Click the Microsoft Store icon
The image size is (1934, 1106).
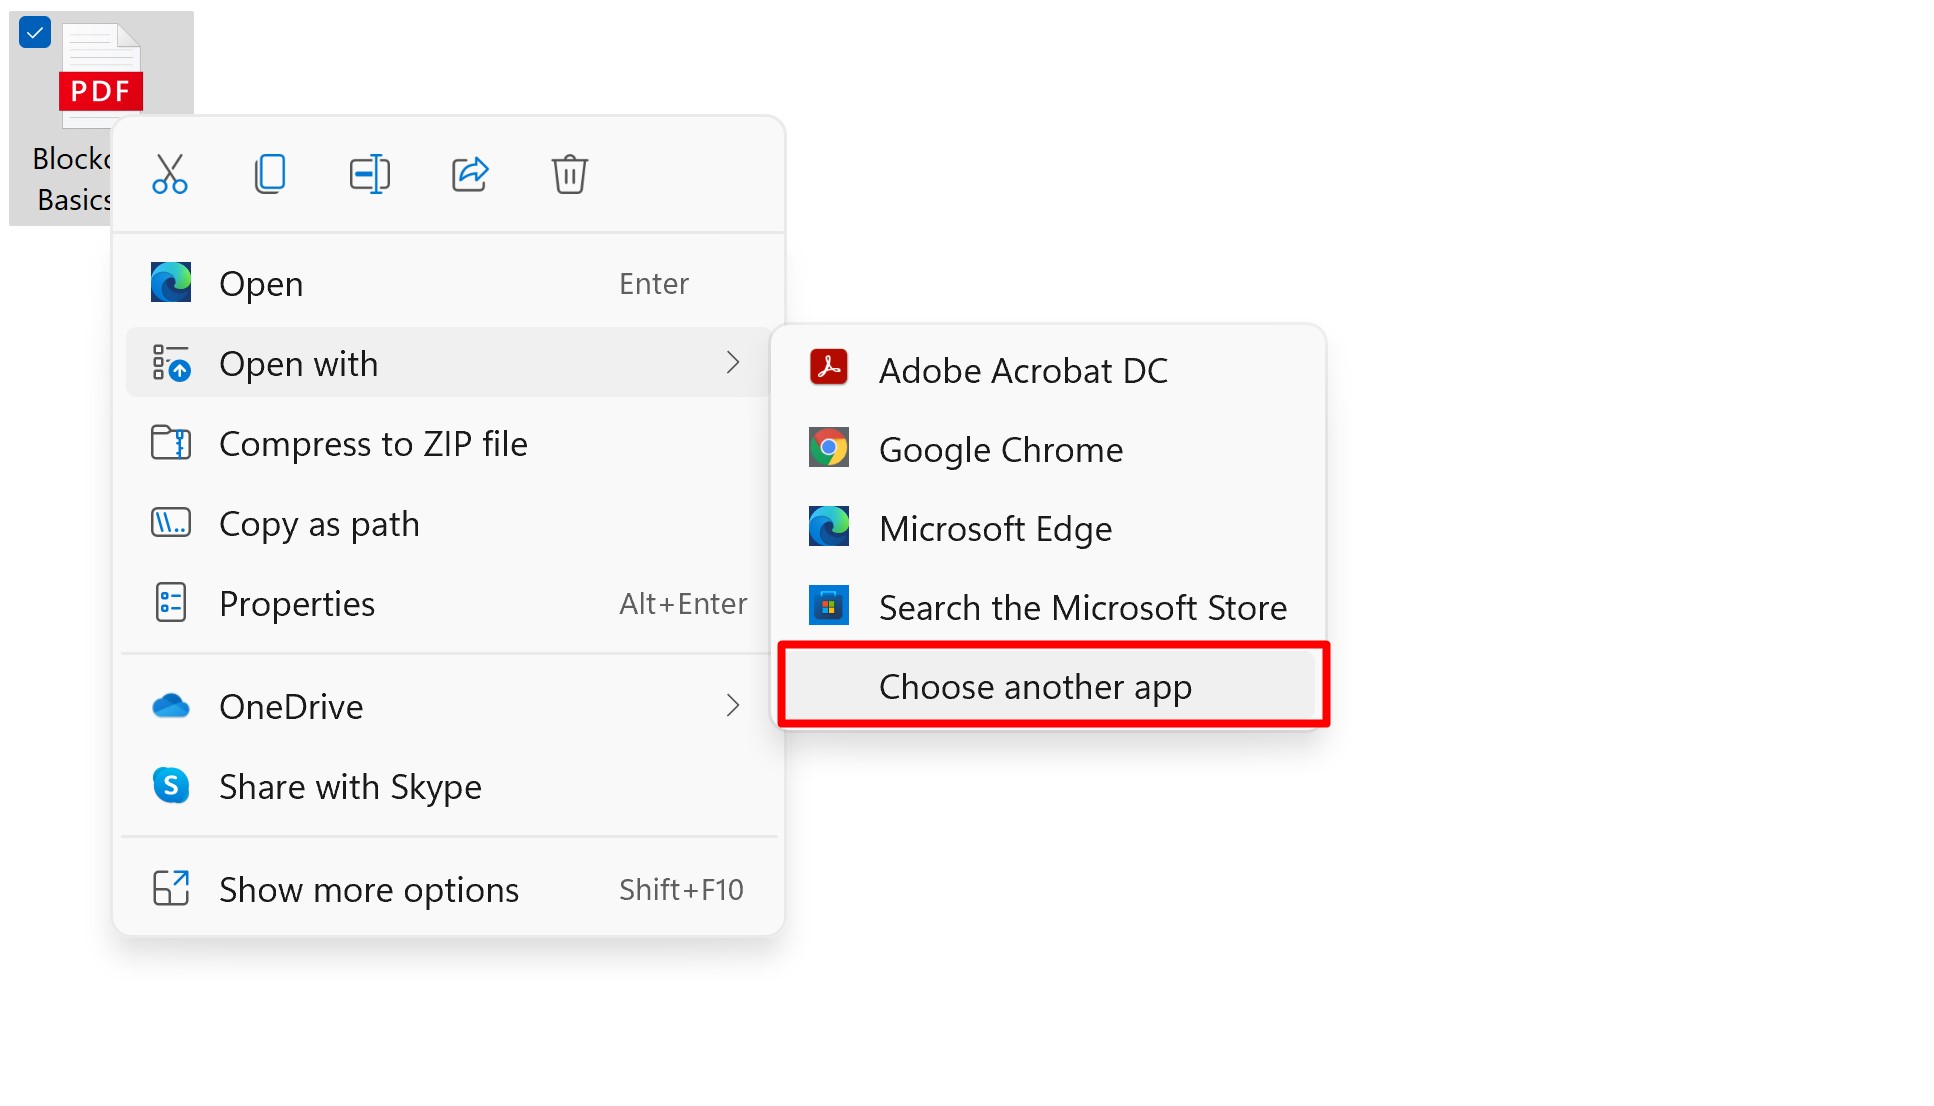(828, 606)
